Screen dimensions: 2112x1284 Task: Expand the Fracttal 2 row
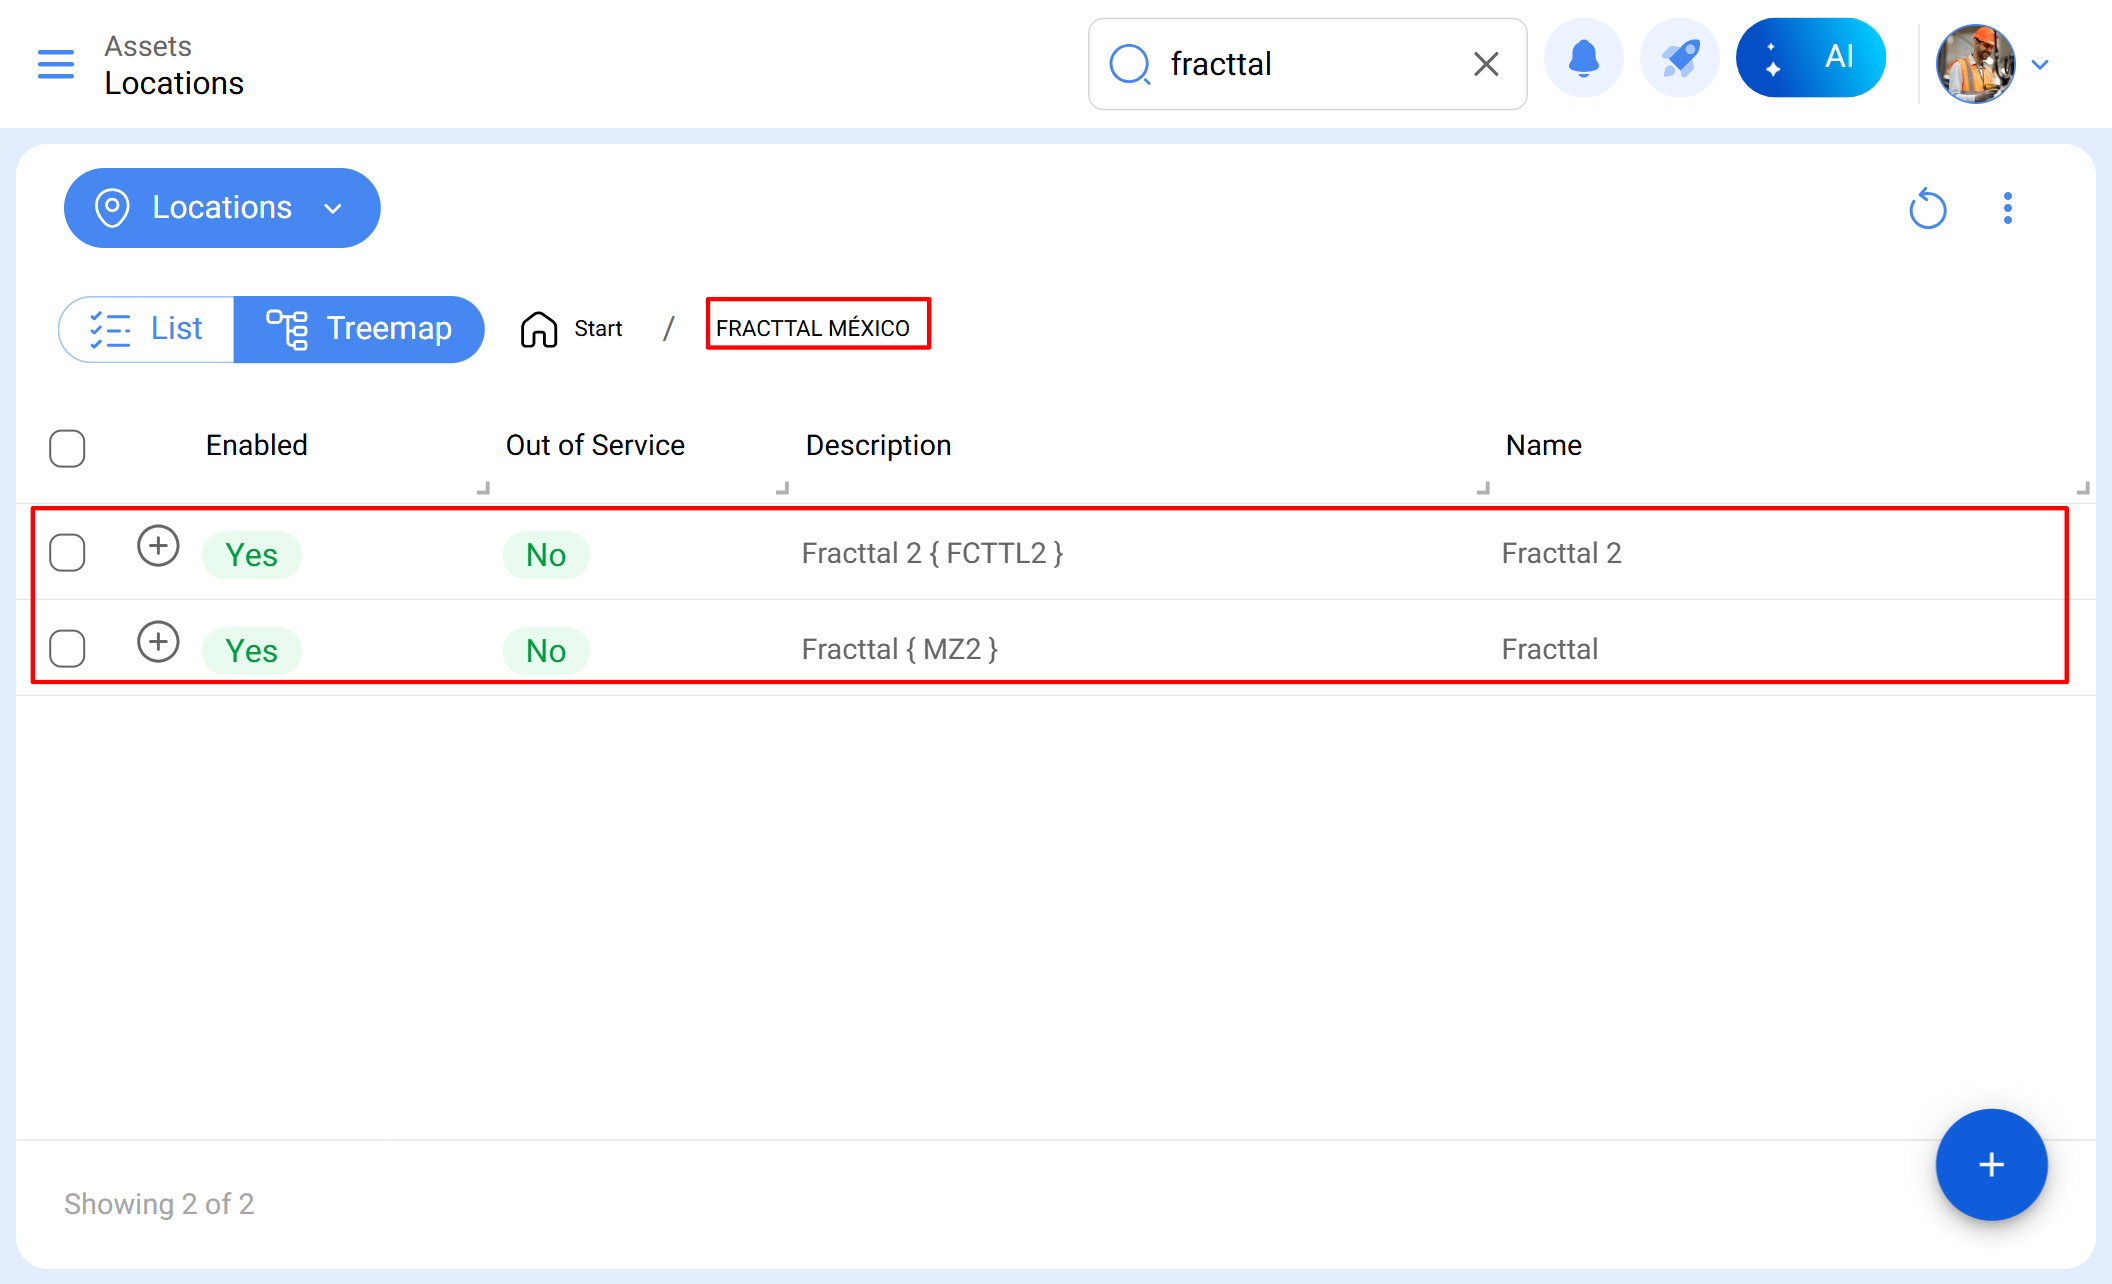pyautogui.click(x=158, y=546)
